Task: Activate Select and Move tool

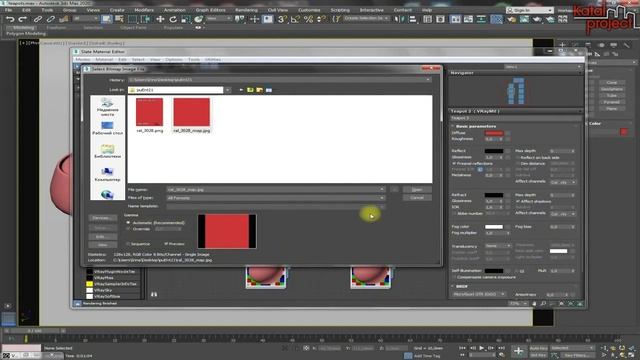Action: coord(160,19)
